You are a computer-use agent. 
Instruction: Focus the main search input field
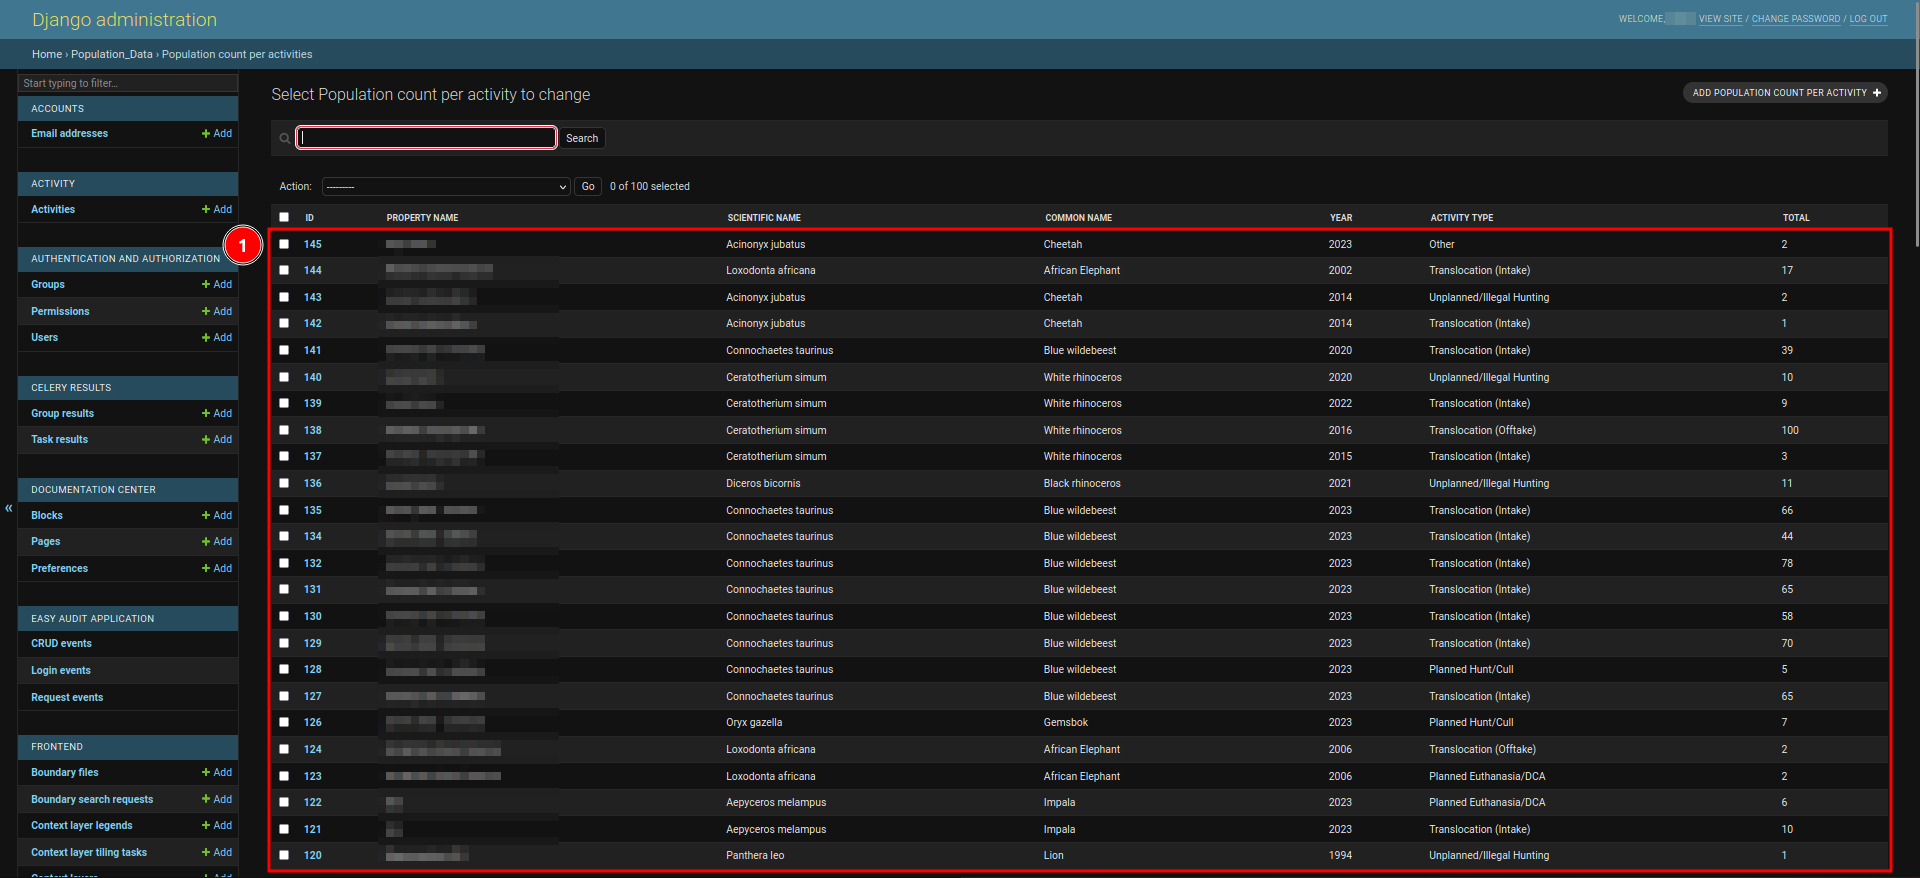pos(427,138)
